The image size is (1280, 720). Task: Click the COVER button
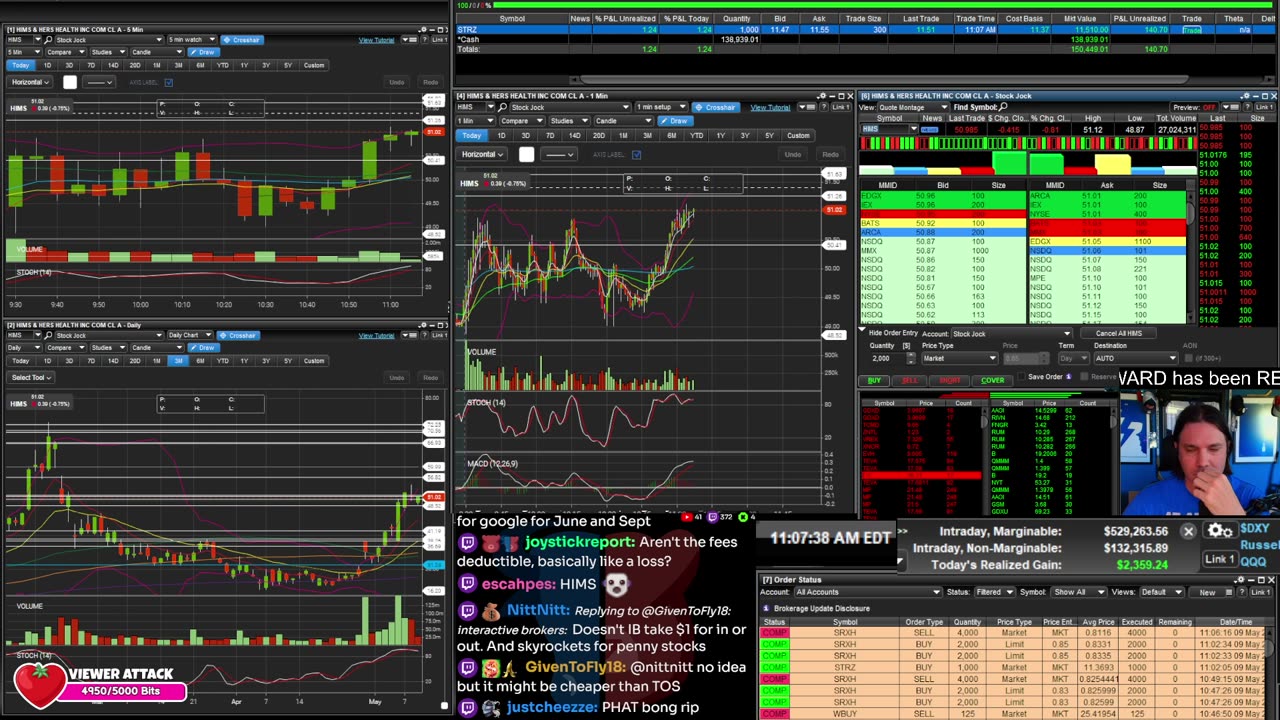click(x=992, y=381)
